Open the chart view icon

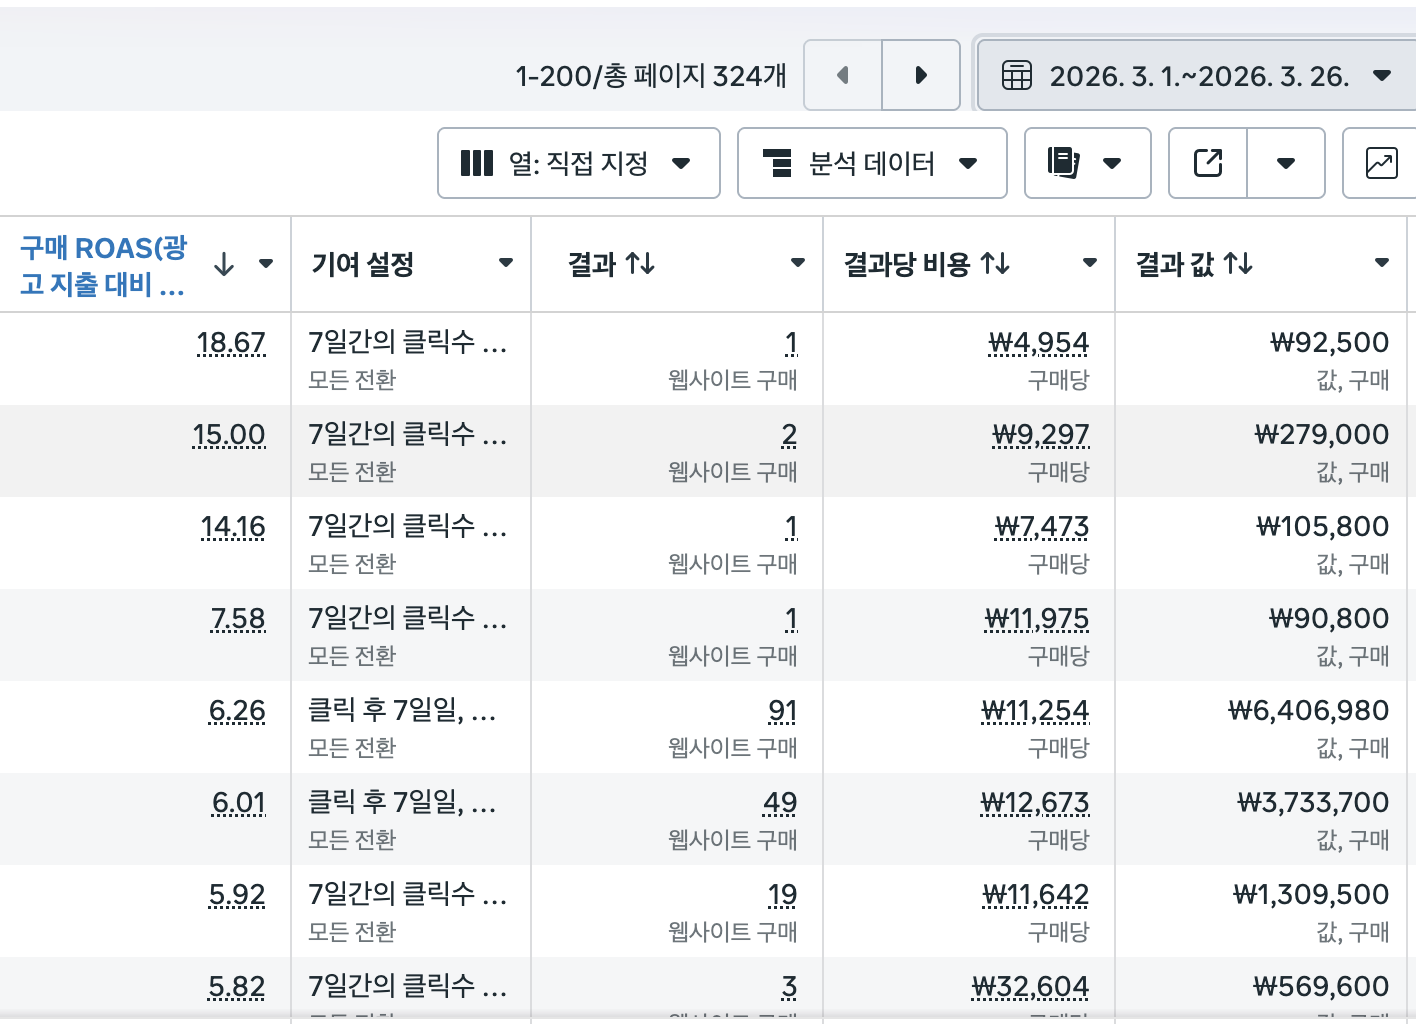(x=1381, y=163)
